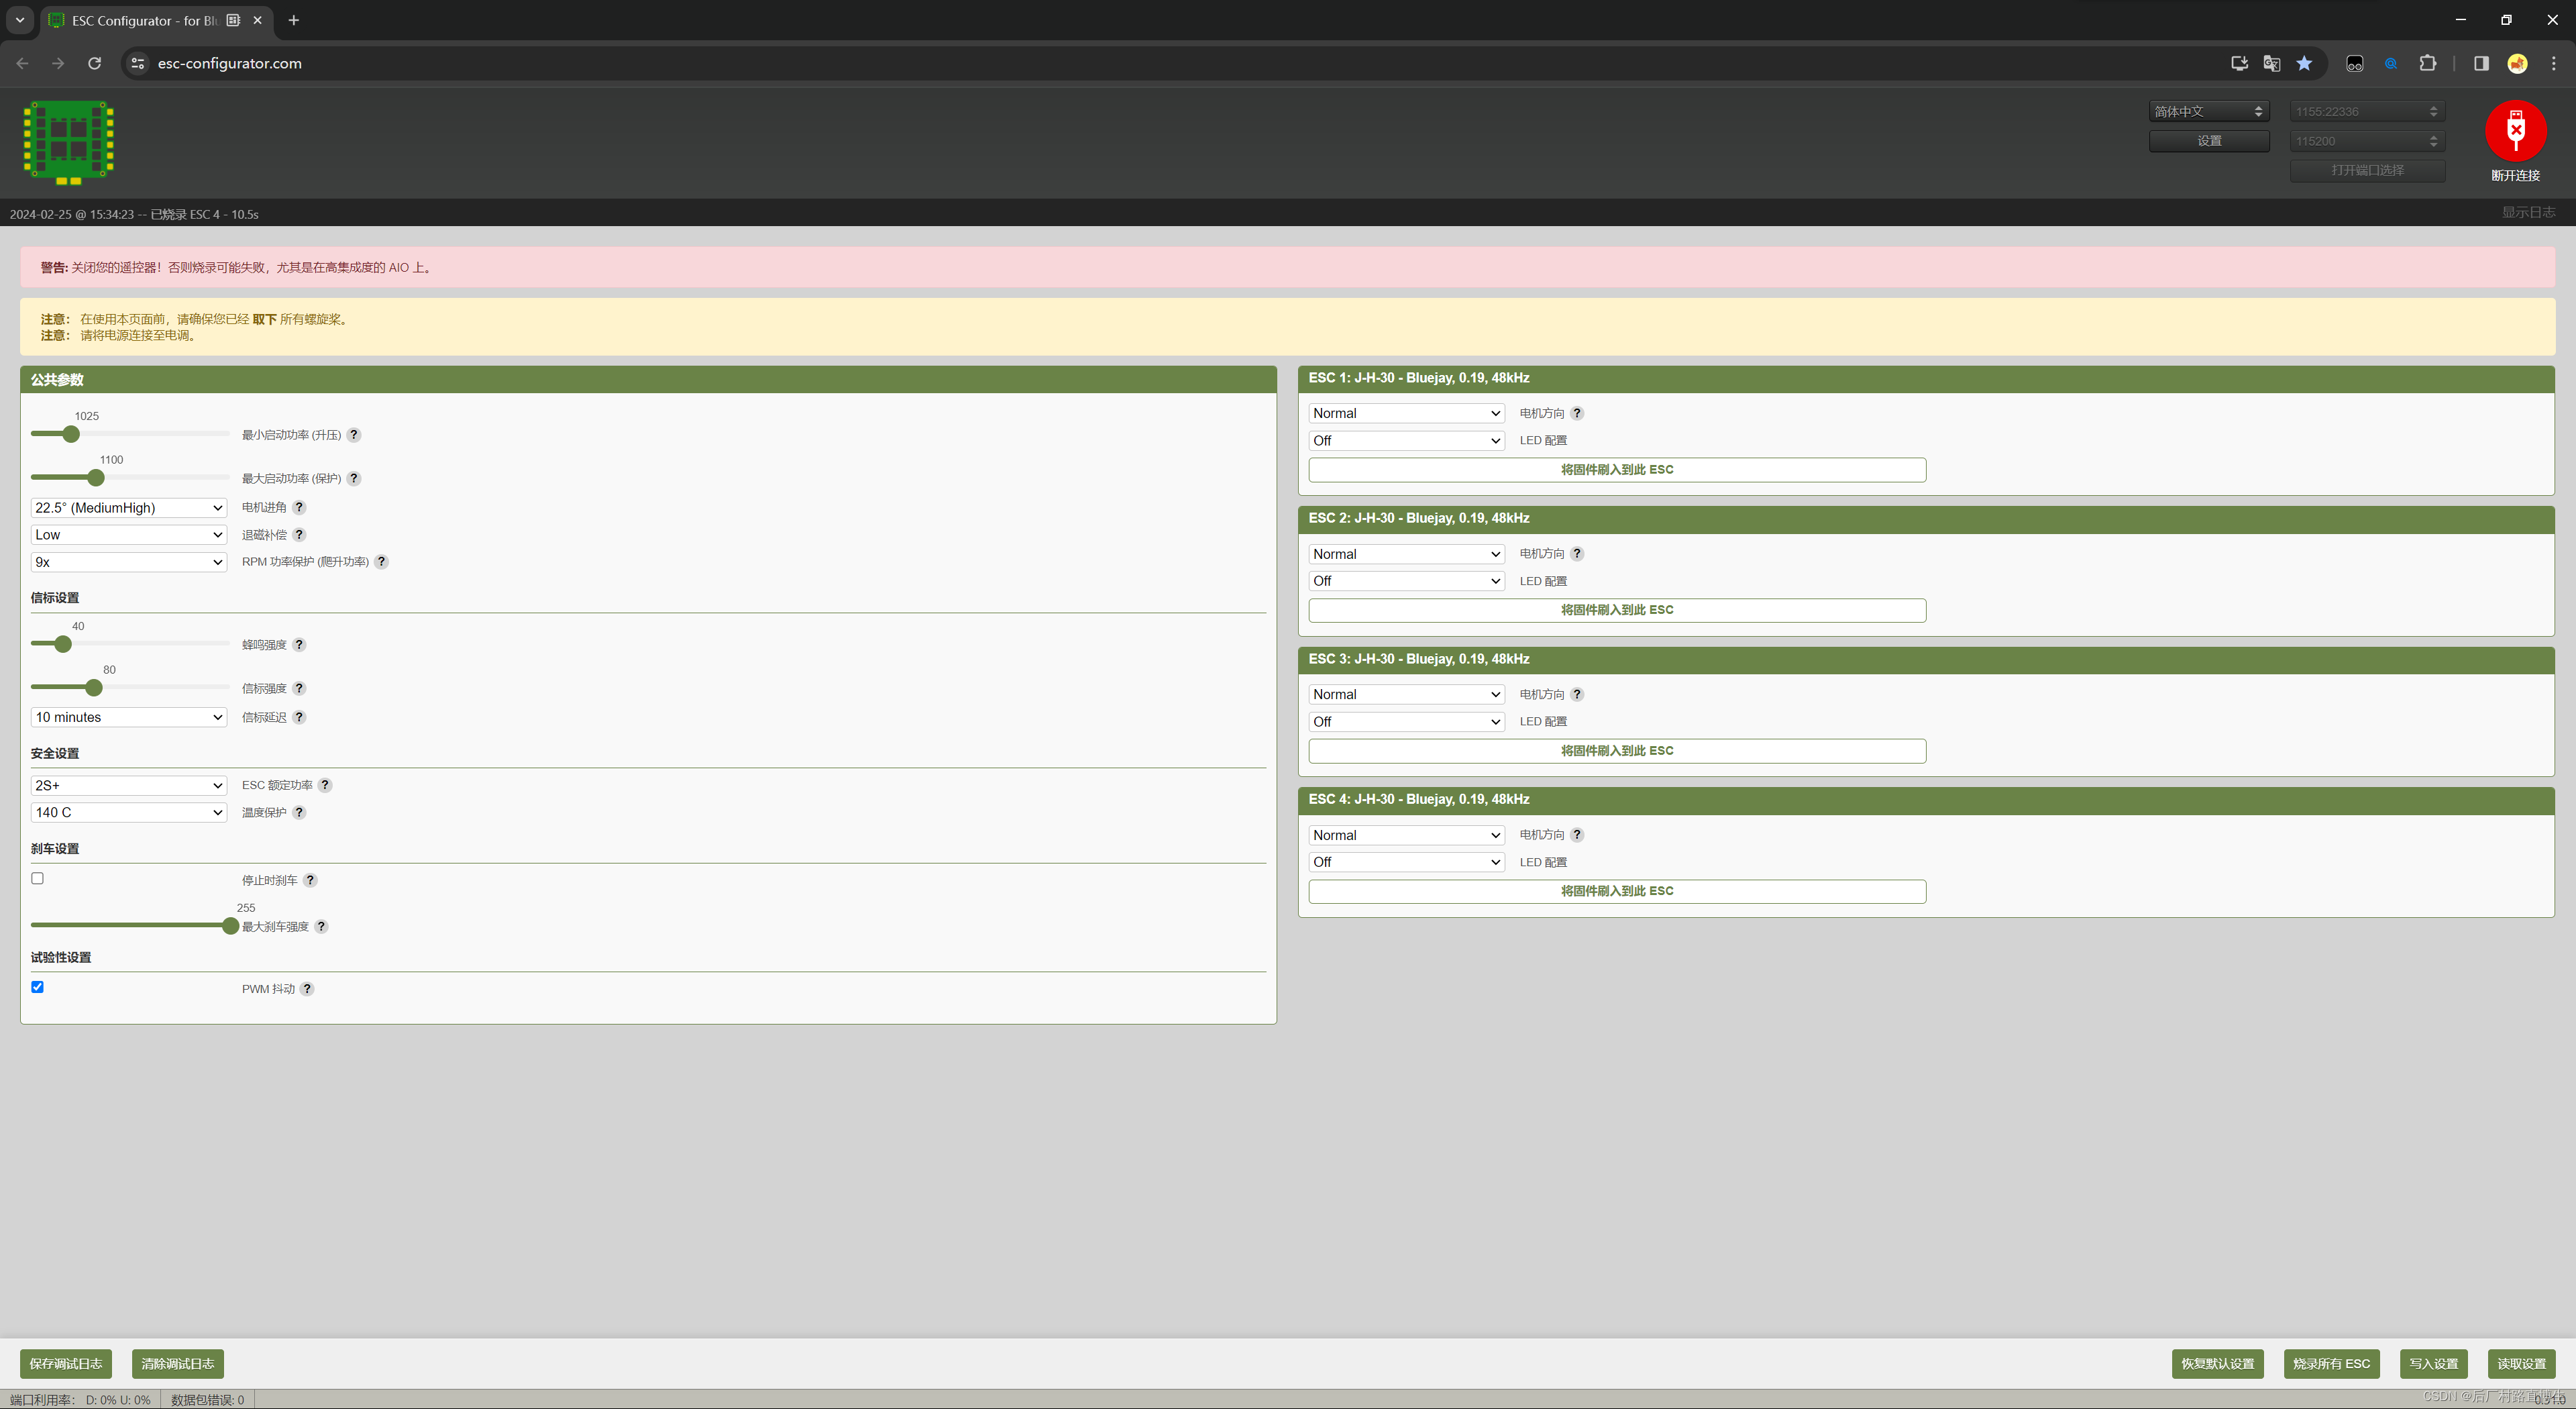This screenshot has width=2576, height=1409.
Task: Open the 简体中文 language selector
Action: (2208, 111)
